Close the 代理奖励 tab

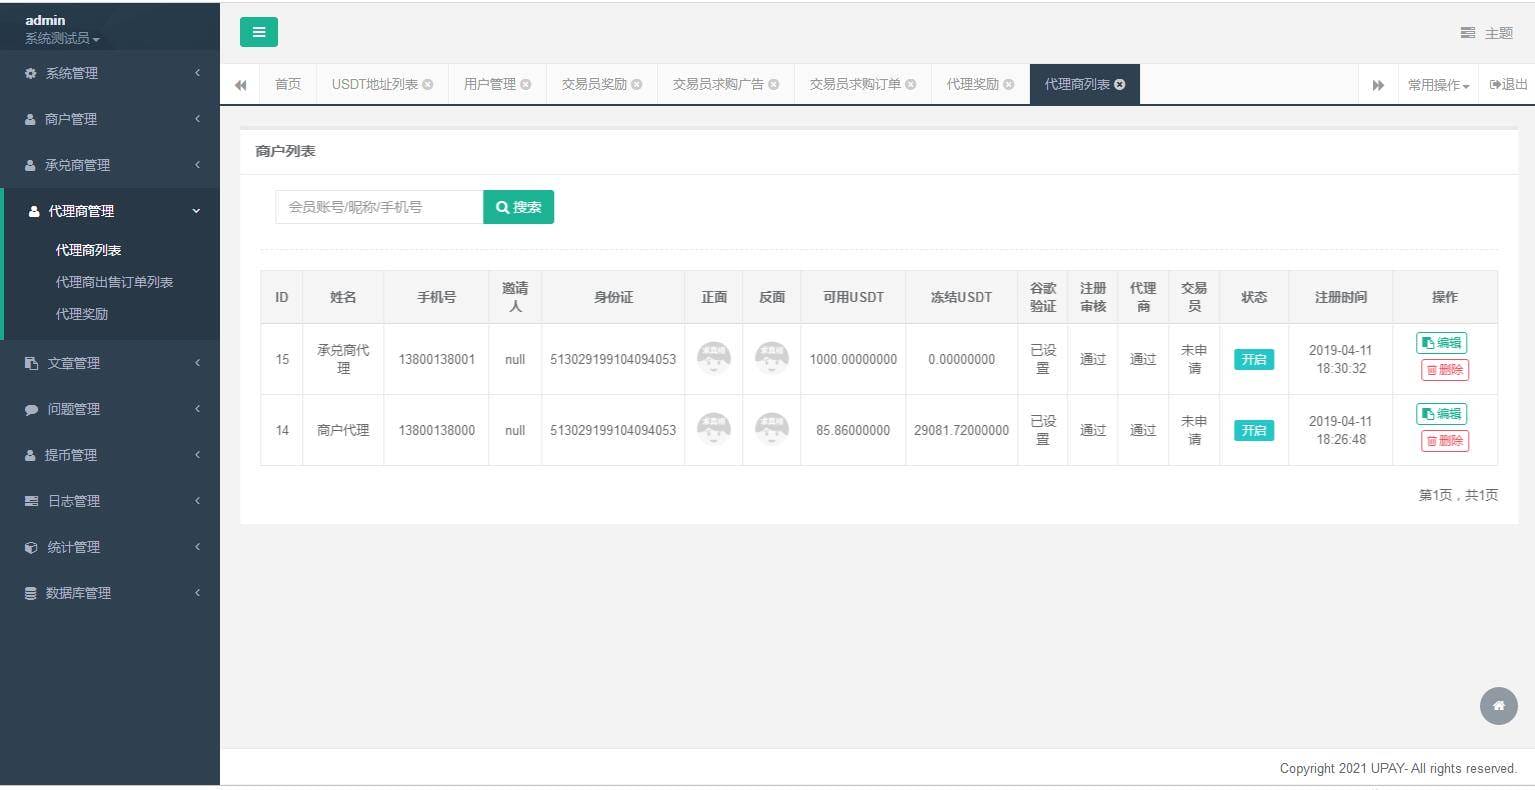coord(1008,85)
